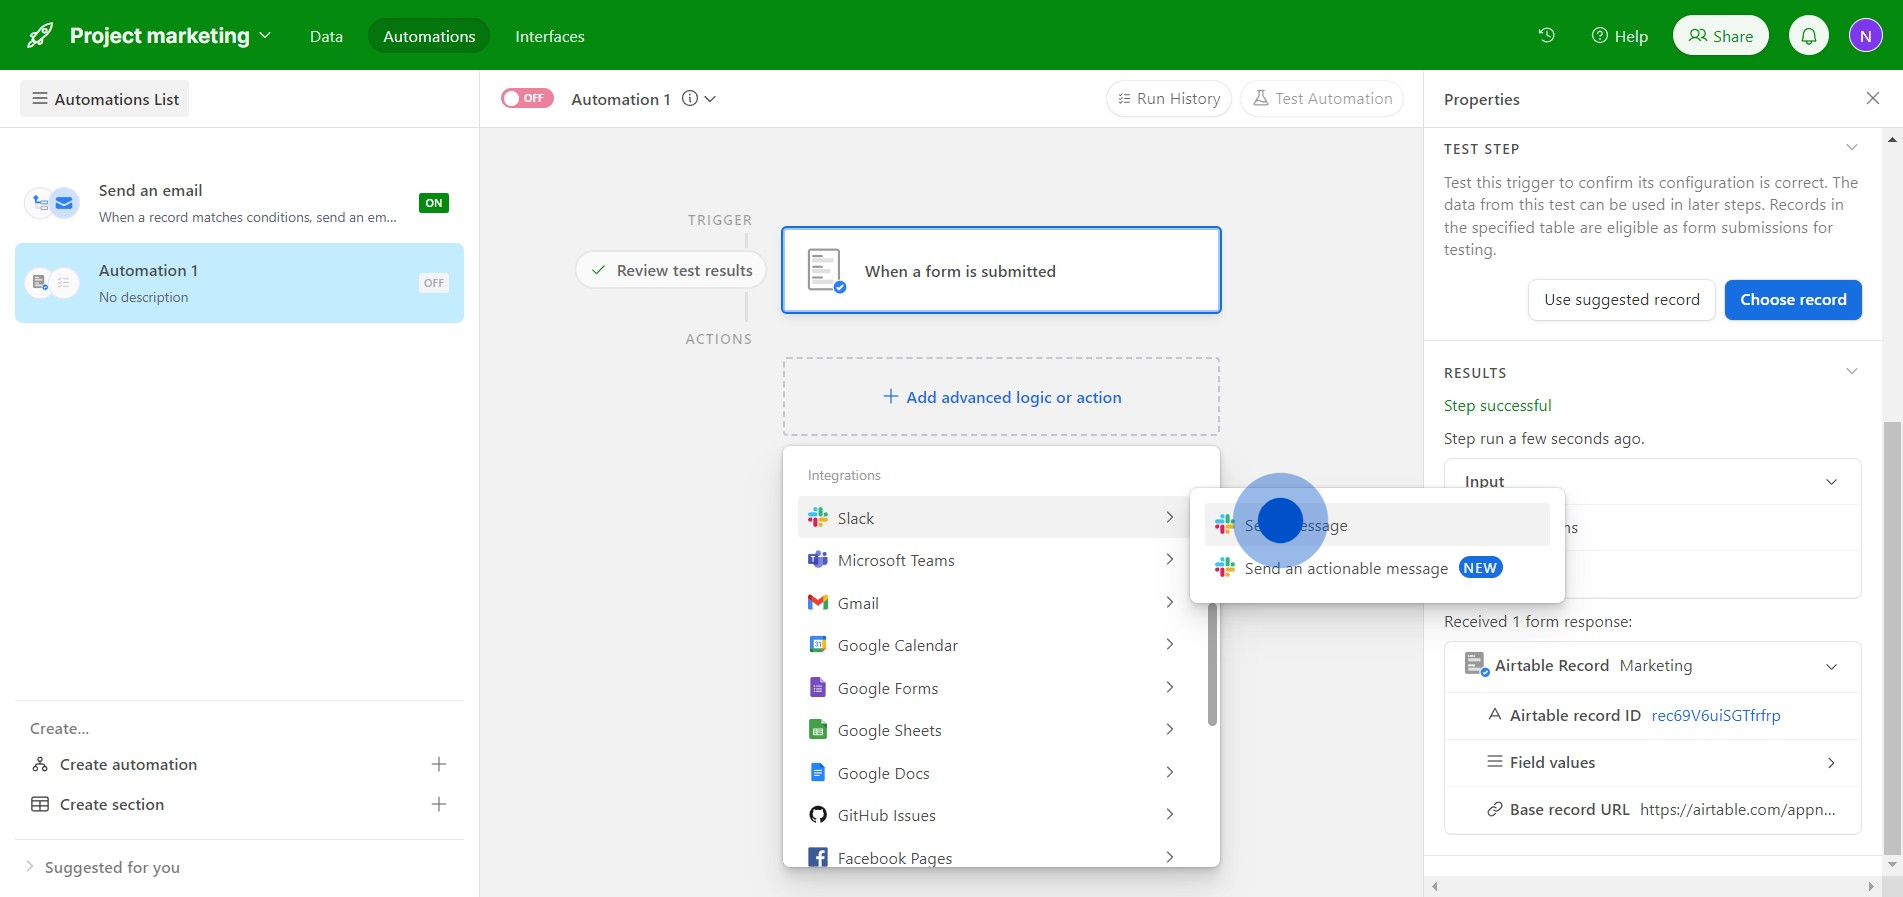Click the Properties horizontal scrollbar
1903x897 pixels.
(x=1654, y=886)
